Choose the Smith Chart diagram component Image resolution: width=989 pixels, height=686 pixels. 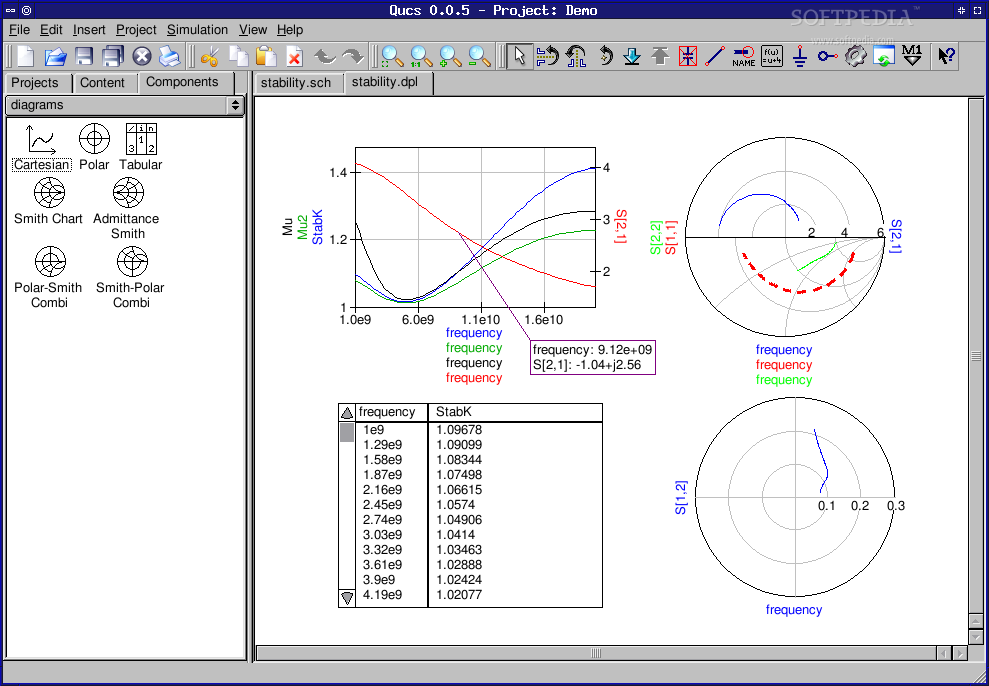tap(49, 202)
